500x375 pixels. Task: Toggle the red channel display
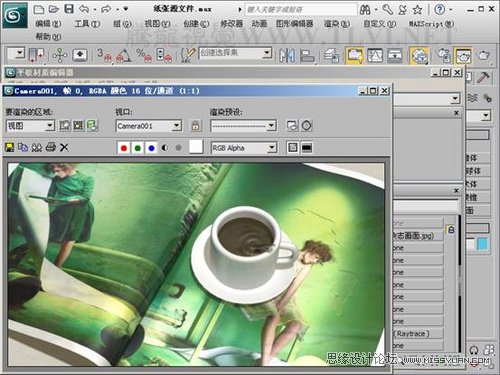coord(124,148)
